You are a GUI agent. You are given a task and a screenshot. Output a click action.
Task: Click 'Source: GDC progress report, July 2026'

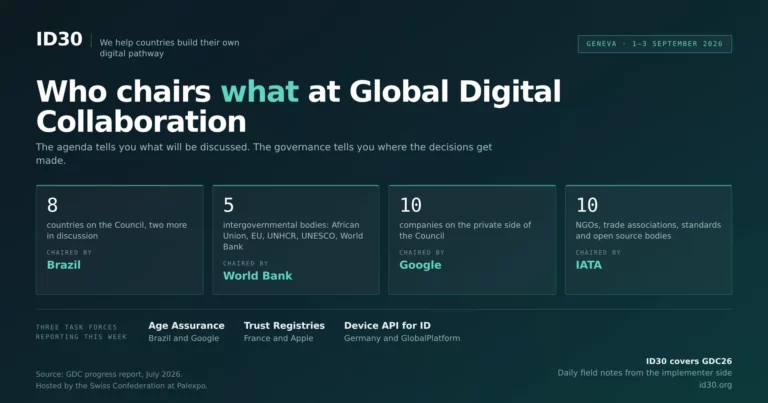pyautogui.click(x=109, y=374)
